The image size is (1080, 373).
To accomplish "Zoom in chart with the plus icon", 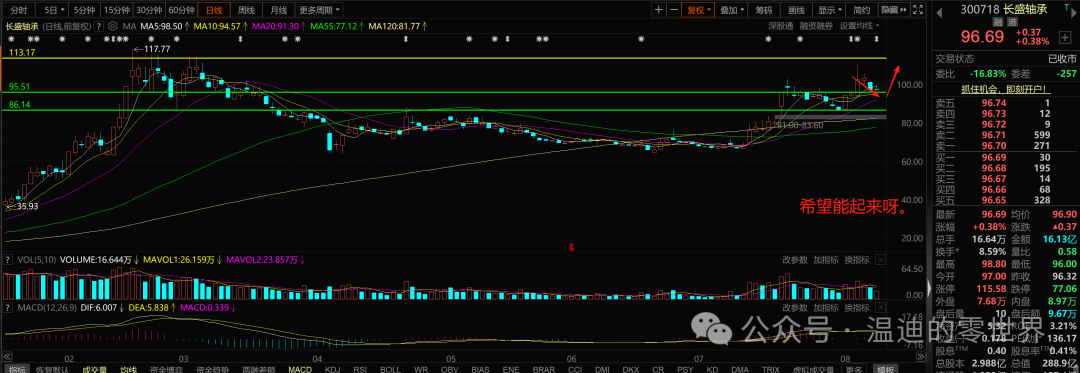I will coord(658,10).
